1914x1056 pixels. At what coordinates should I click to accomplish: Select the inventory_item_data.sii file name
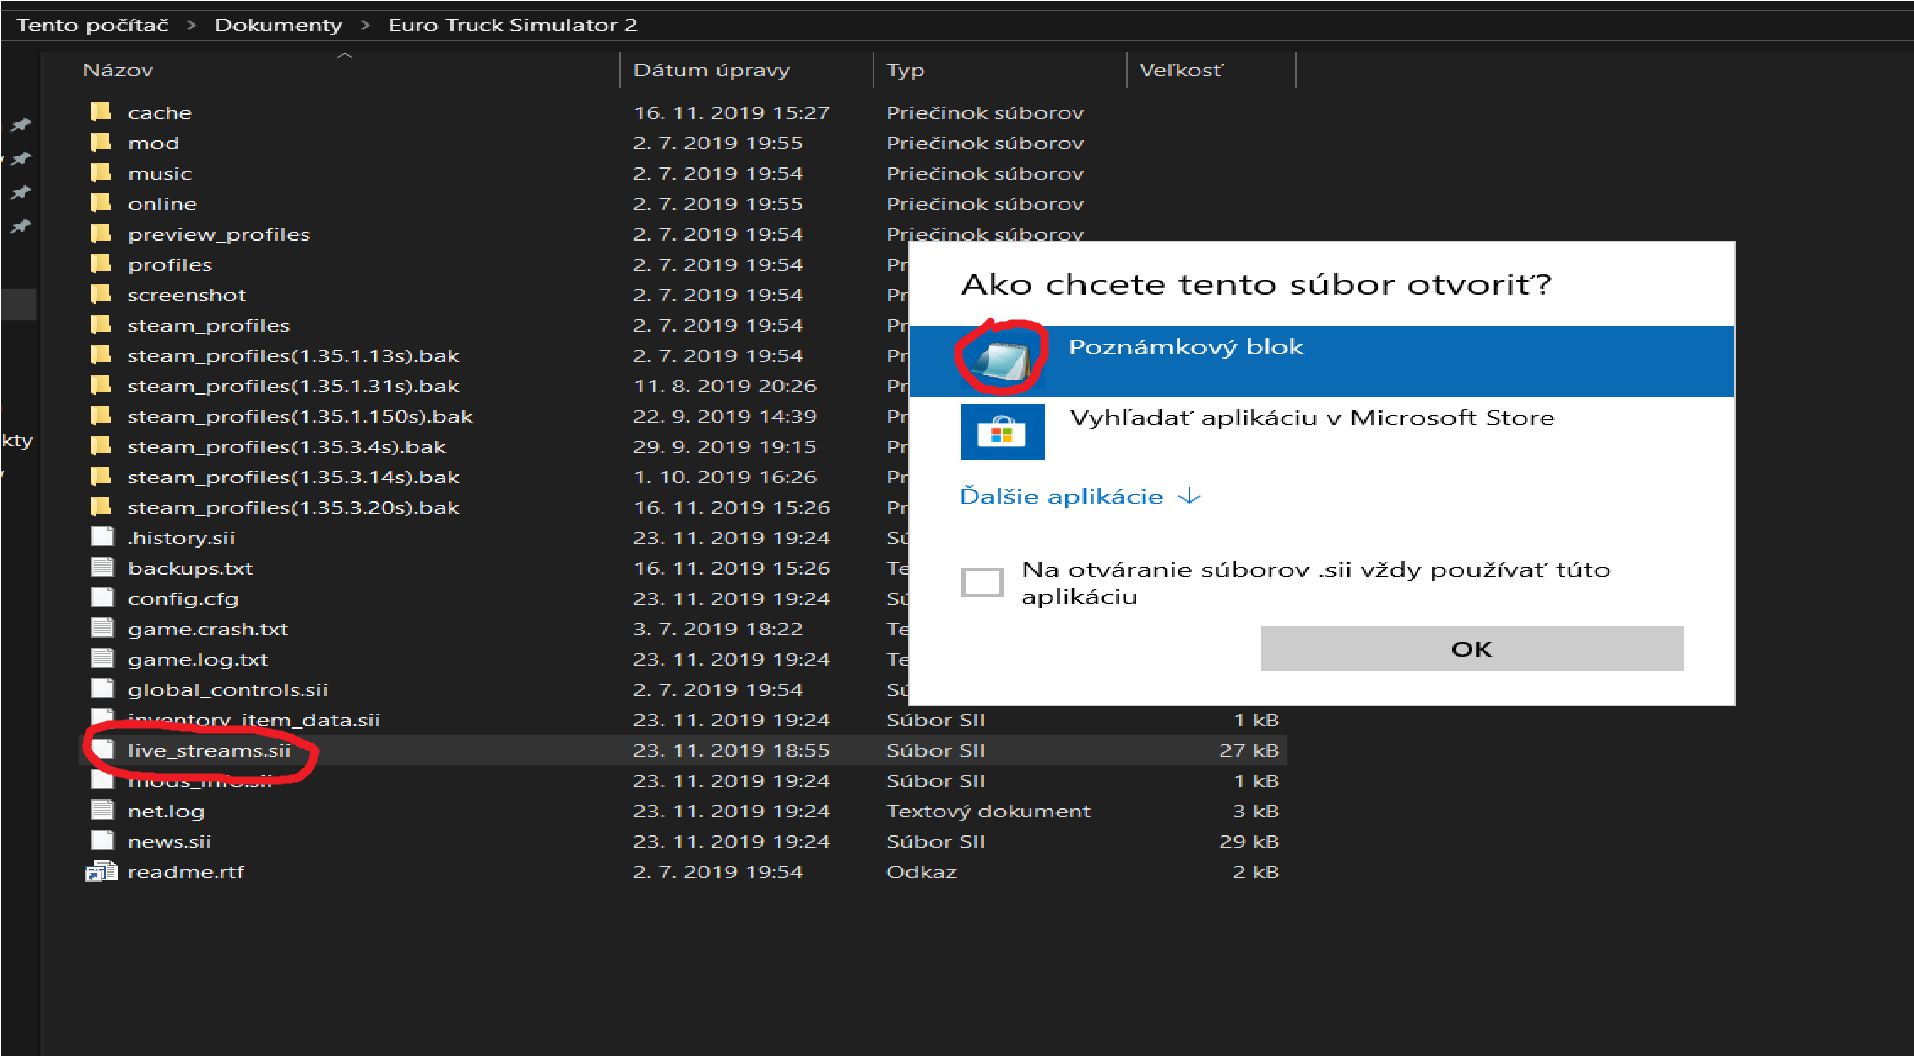pos(254,720)
